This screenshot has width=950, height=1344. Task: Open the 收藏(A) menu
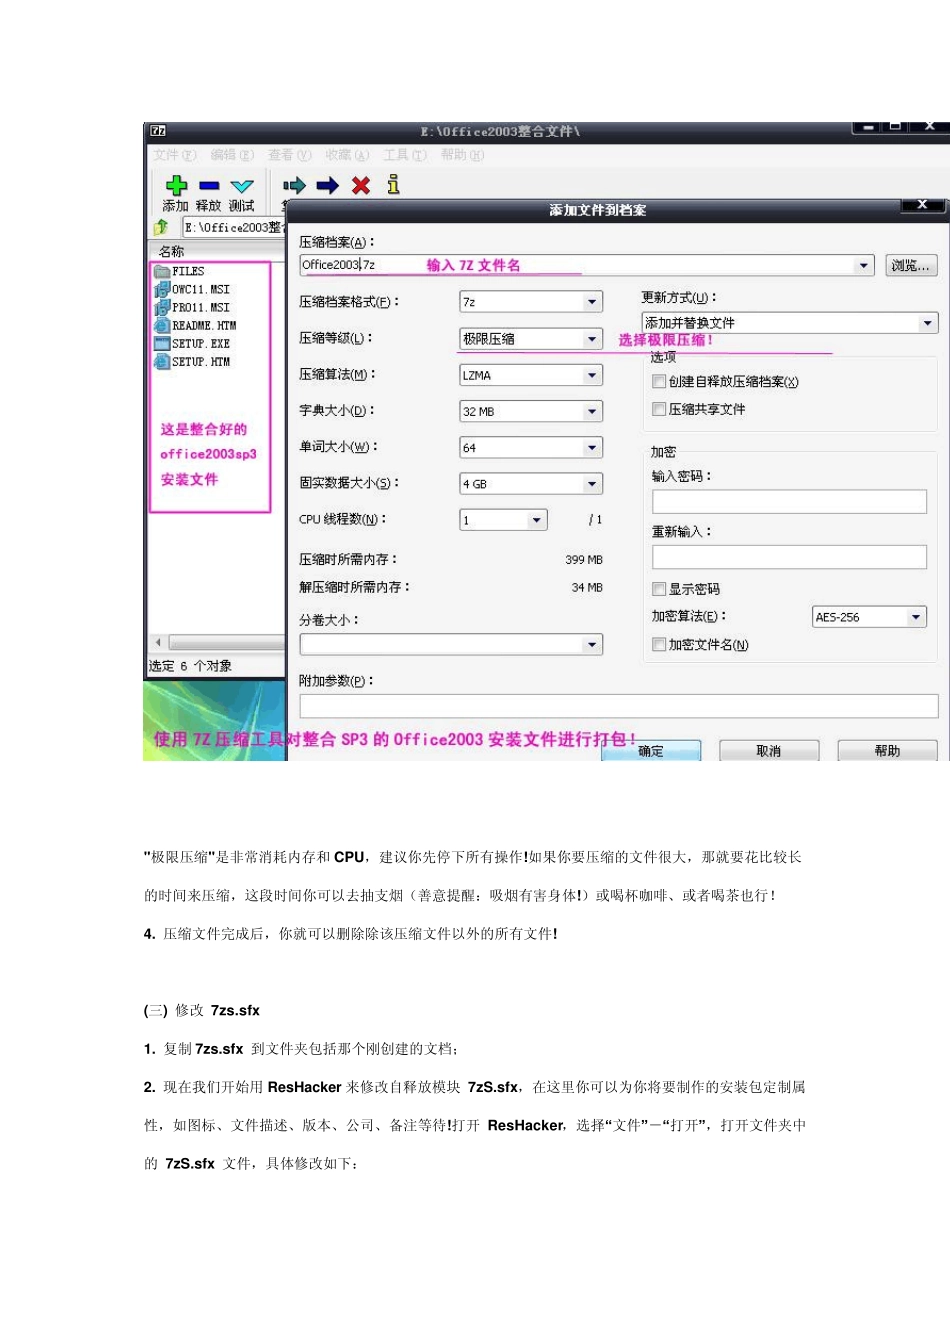tap(347, 155)
